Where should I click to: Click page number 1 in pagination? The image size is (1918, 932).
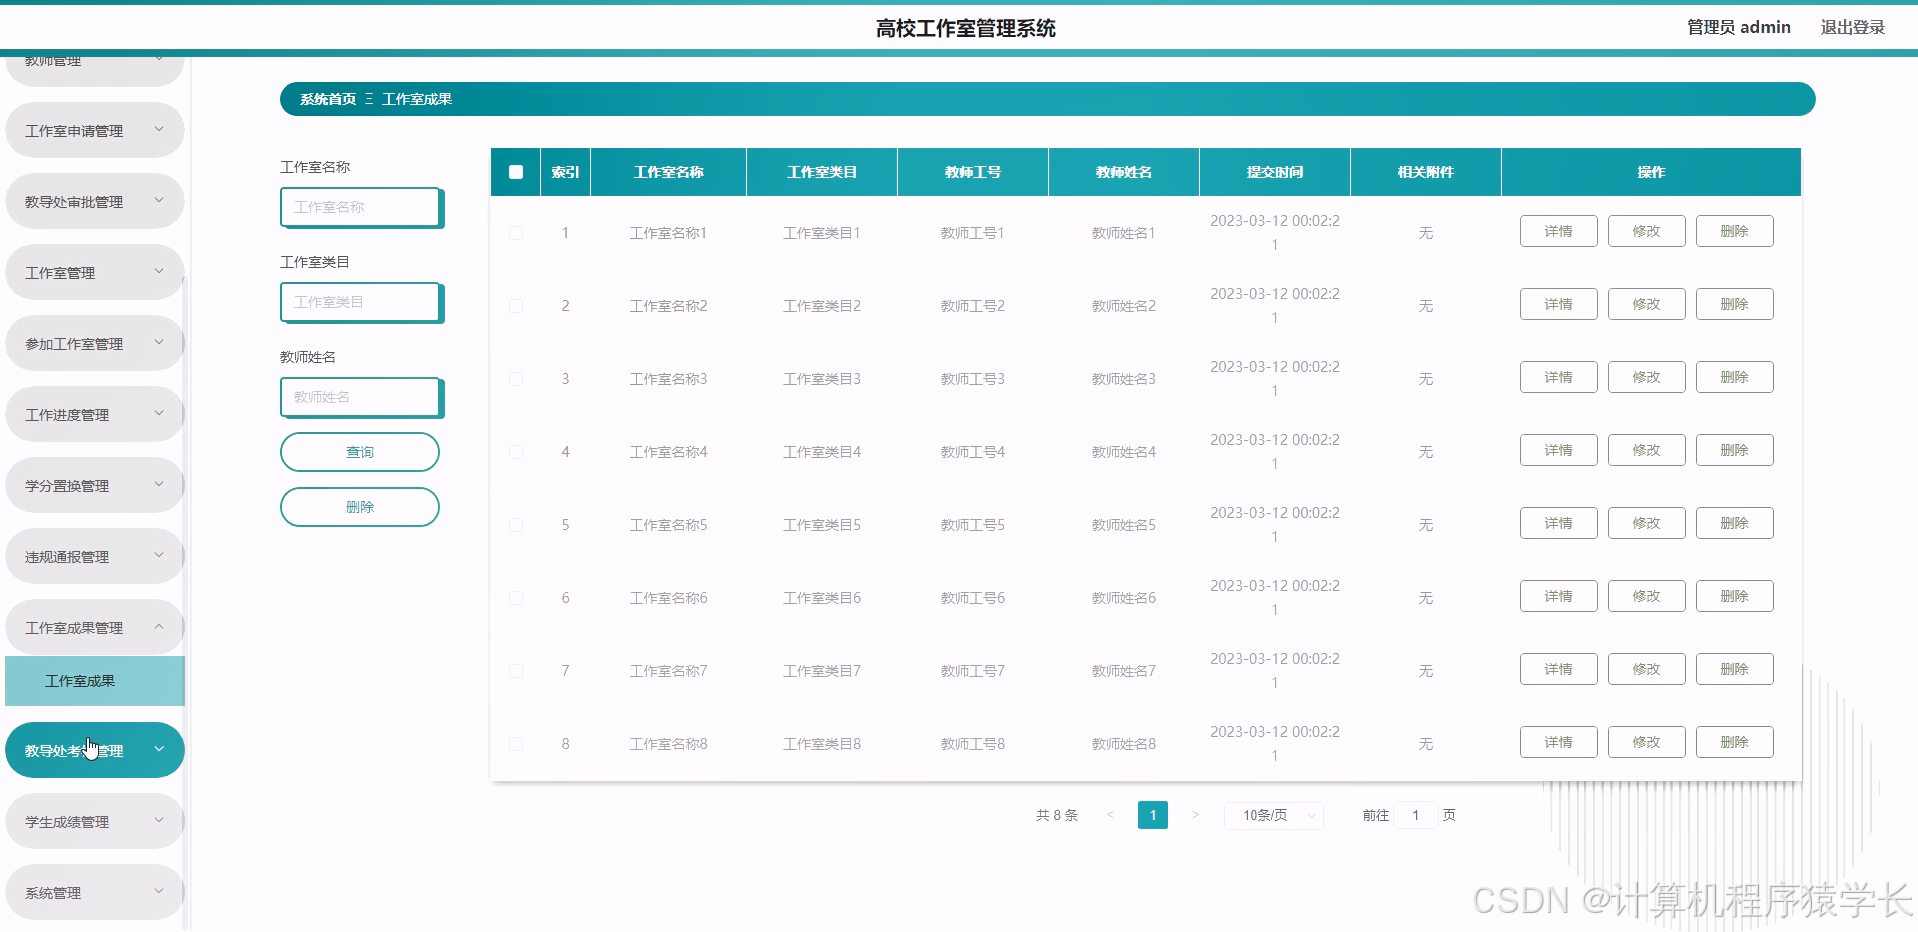click(1152, 815)
